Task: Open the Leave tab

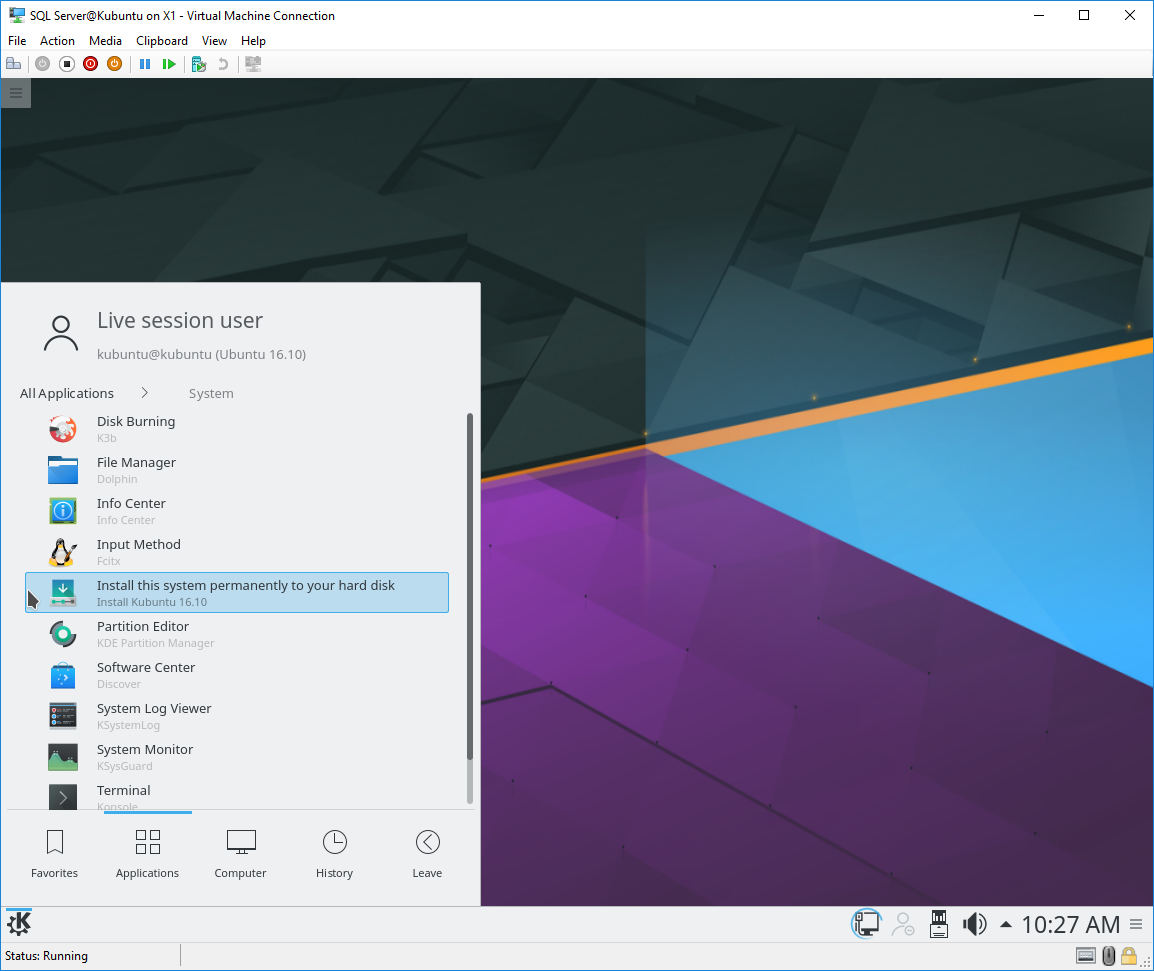Action: (x=427, y=854)
